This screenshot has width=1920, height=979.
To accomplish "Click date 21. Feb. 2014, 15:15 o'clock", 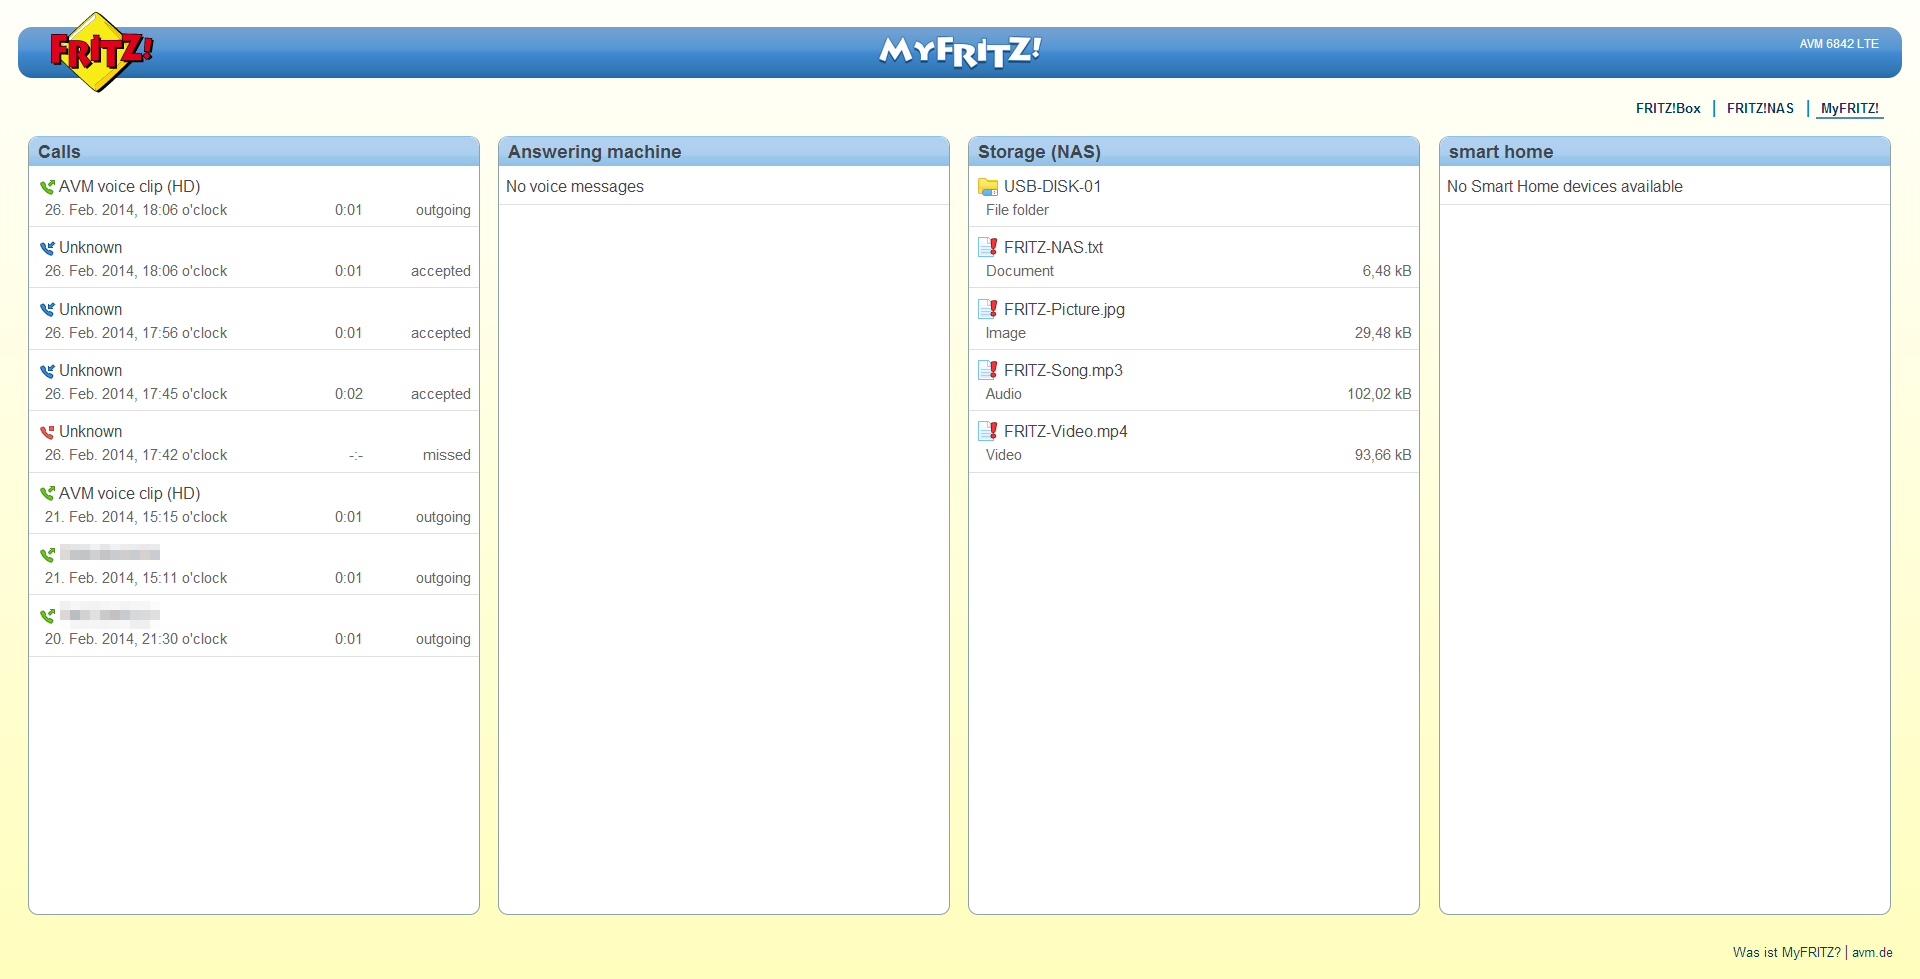I will [x=136, y=517].
